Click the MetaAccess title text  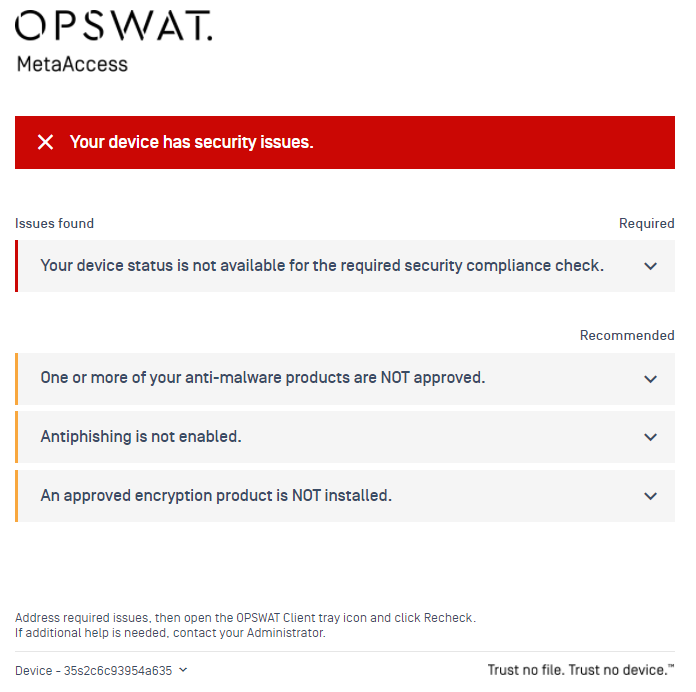(x=72, y=64)
